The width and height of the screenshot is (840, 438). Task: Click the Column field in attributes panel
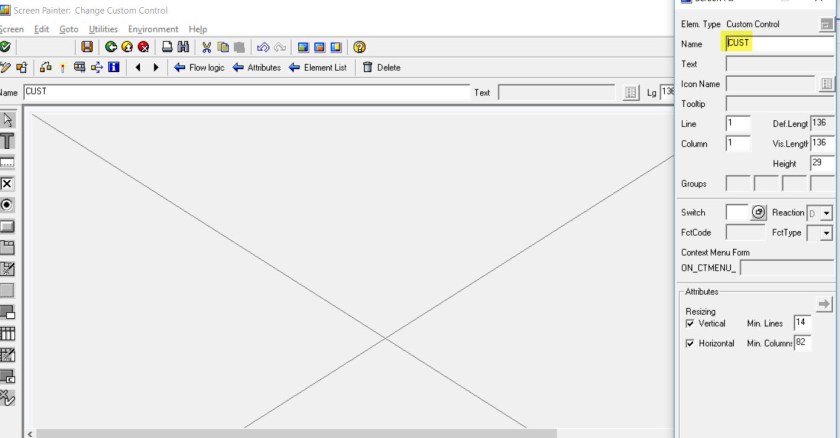click(738, 144)
